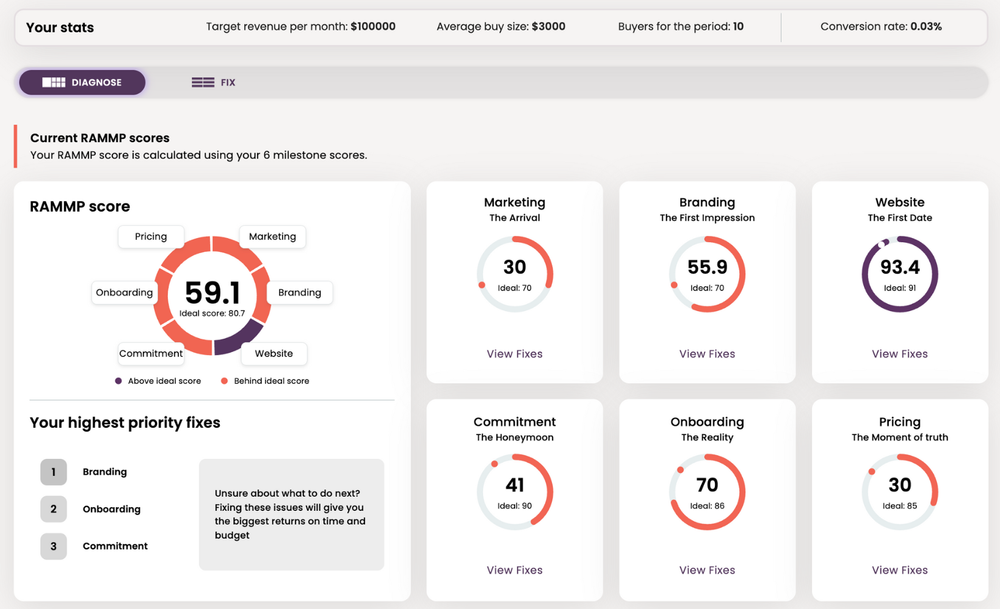Click the grid icon in the Diagnose button
Screen dimensions: 1000x609
(54, 82)
